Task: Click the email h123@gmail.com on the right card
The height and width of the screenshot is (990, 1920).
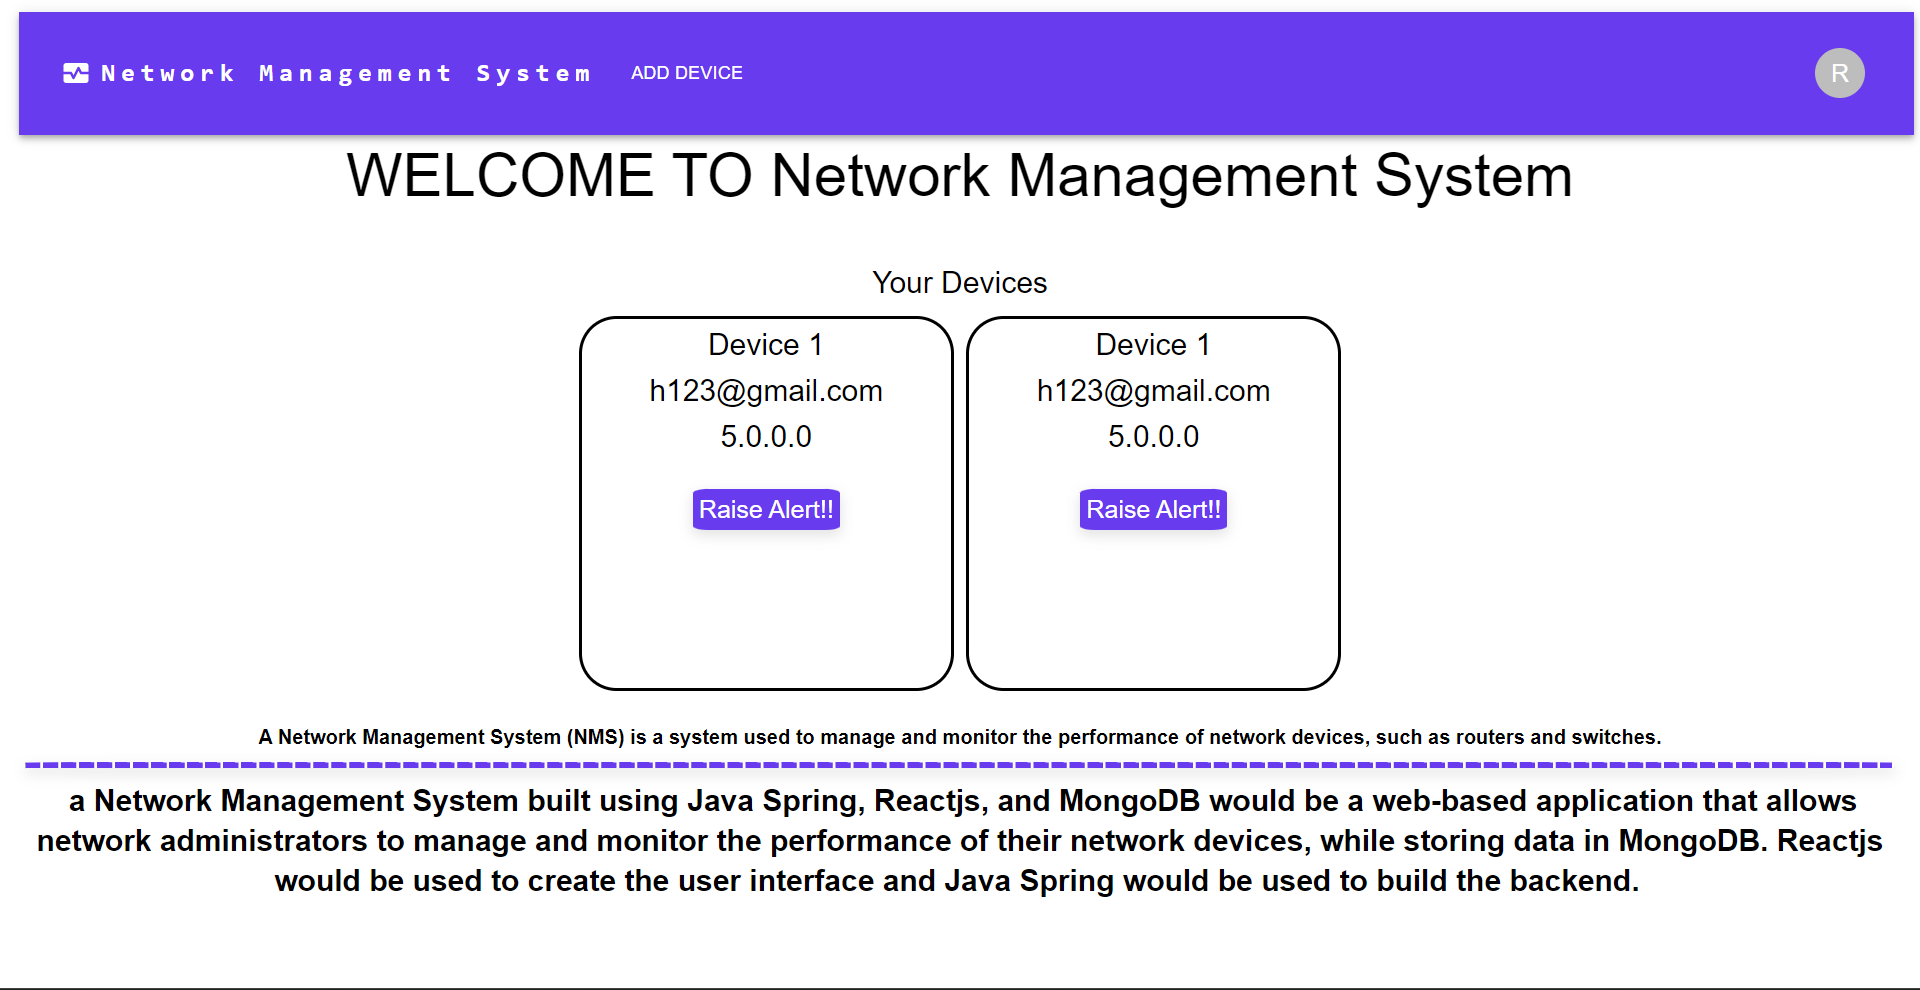Action: 1152,391
